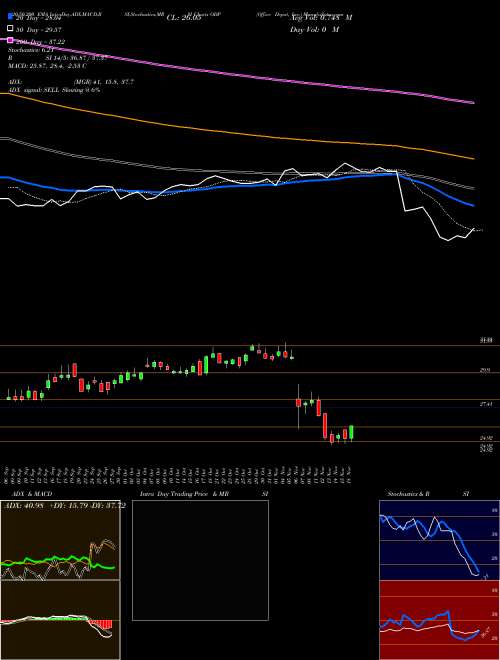Click the last green candlestick
The width and height of the screenshot is (500, 660).
click(351, 433)
